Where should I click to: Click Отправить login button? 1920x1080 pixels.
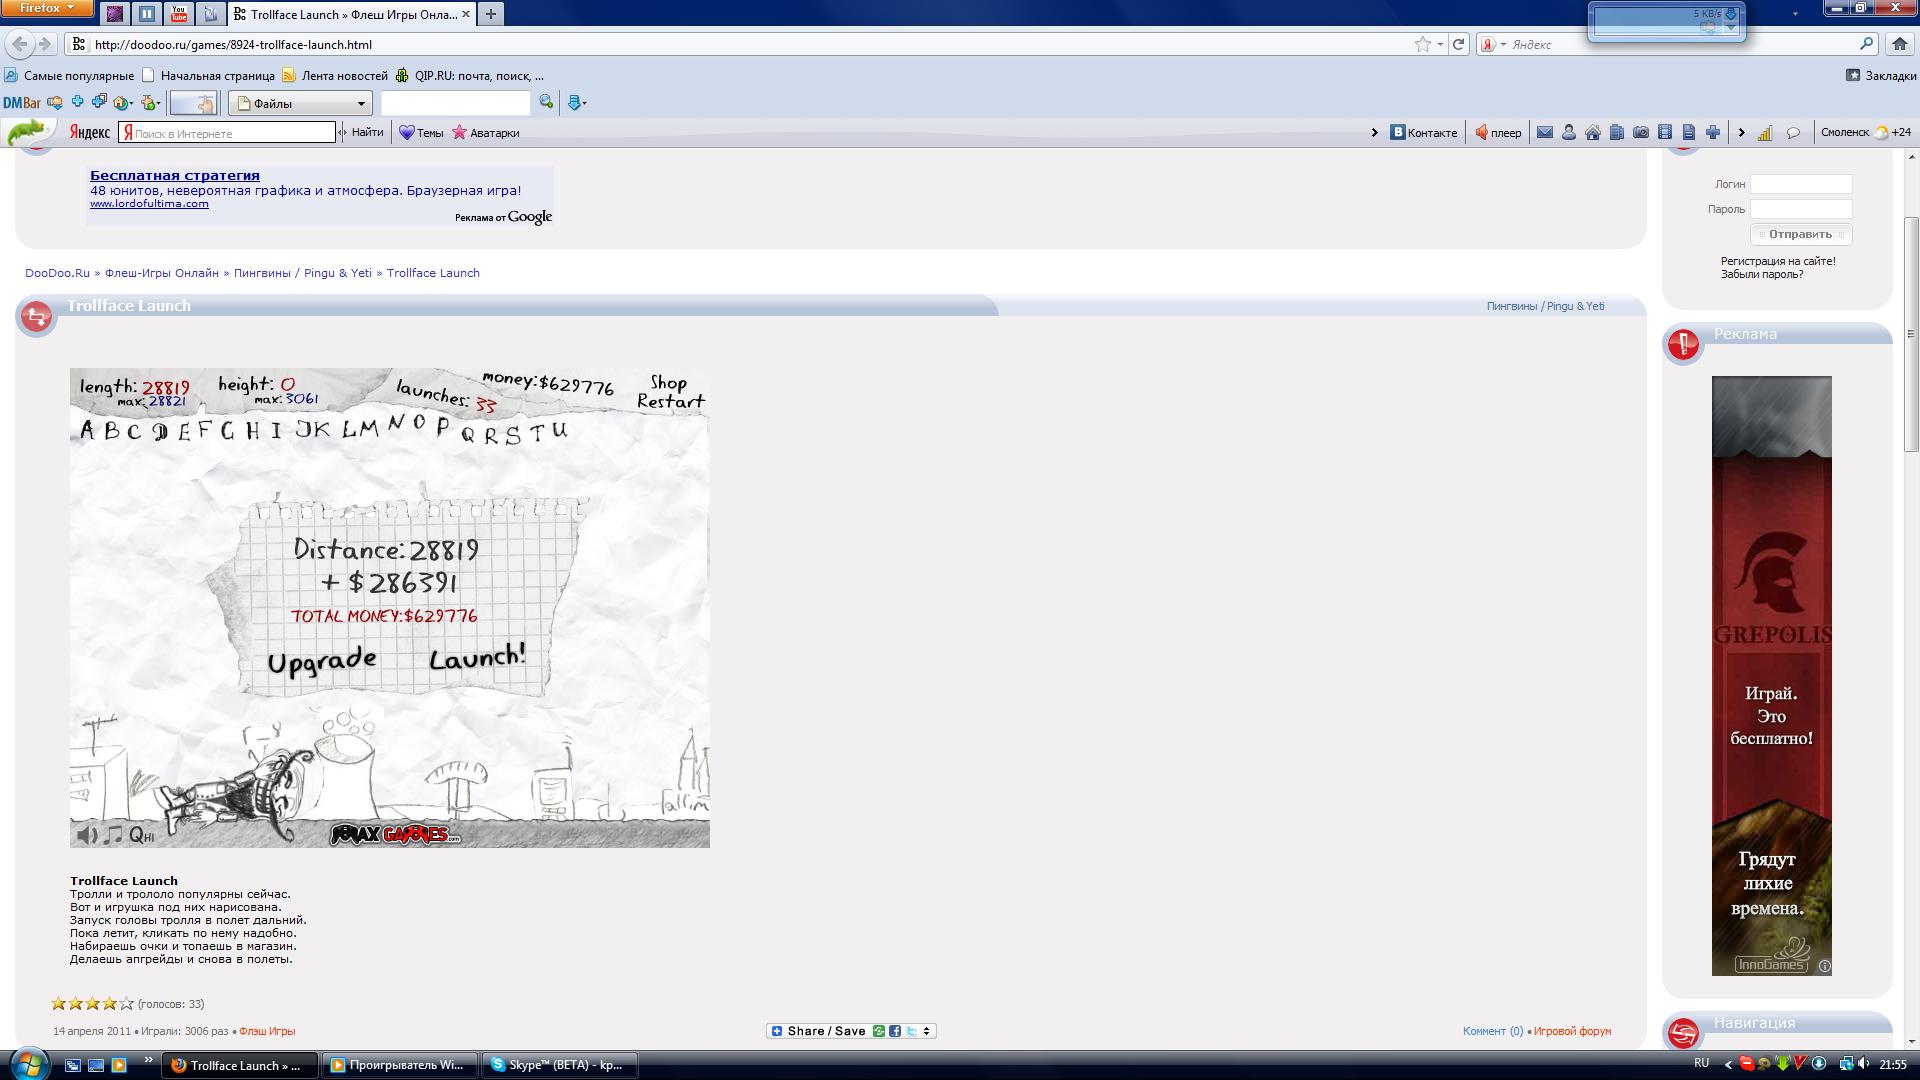coord(1801,234)
